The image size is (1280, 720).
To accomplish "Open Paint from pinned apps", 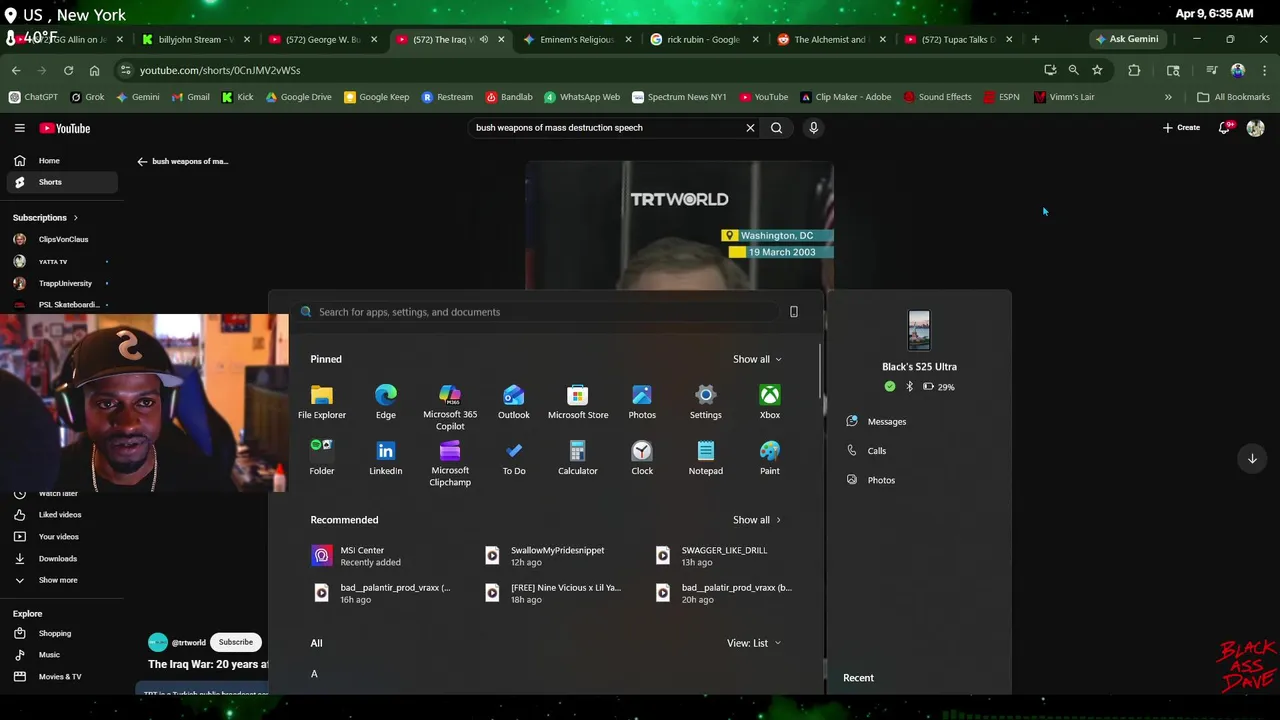I will click(x=770, y=458).
